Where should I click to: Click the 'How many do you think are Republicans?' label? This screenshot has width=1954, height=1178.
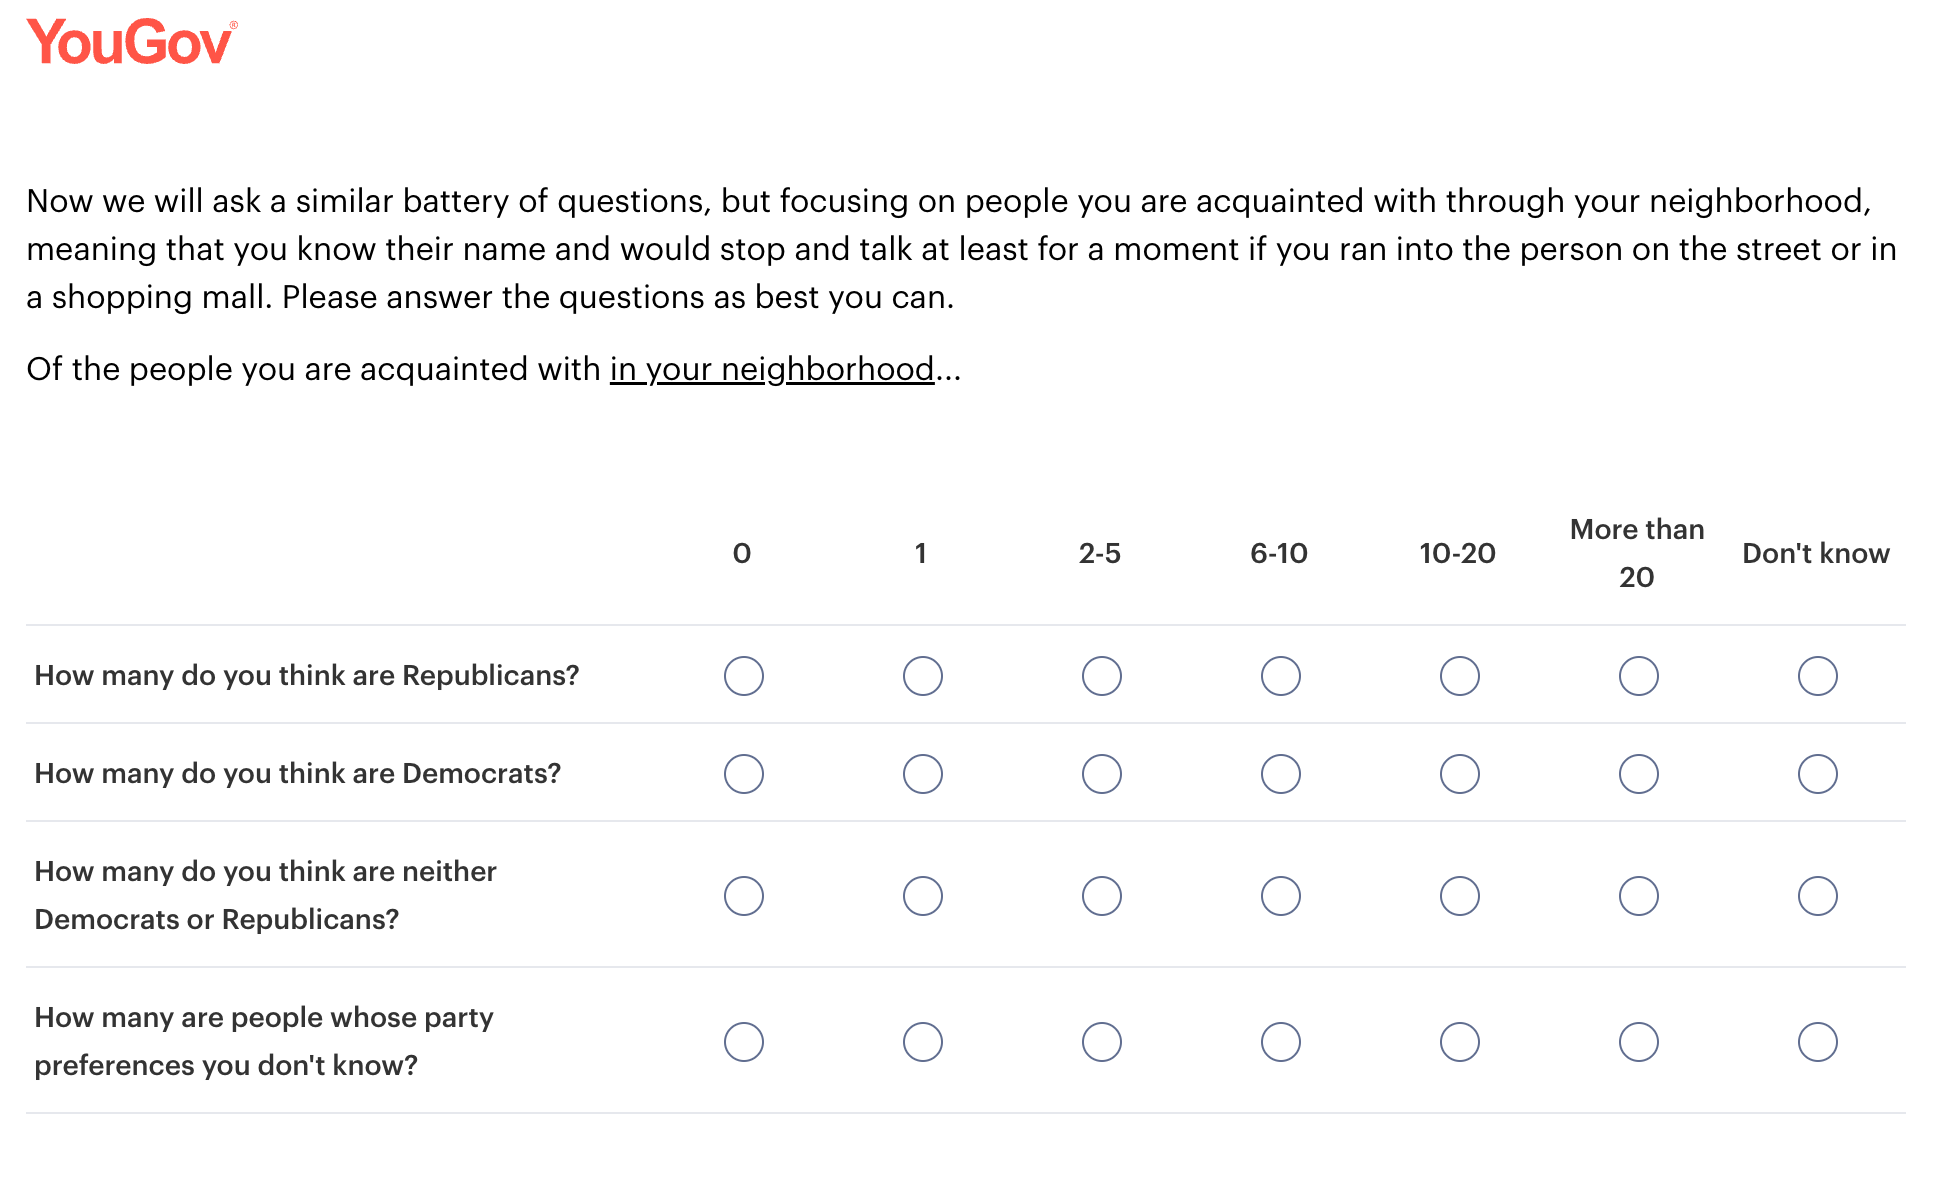click(307, 676)
